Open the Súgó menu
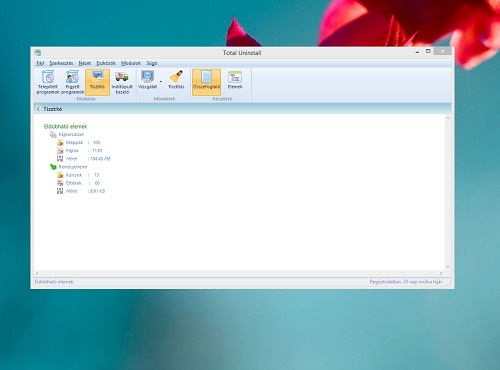This screenshot has height=370, width=500. (152, 63)
